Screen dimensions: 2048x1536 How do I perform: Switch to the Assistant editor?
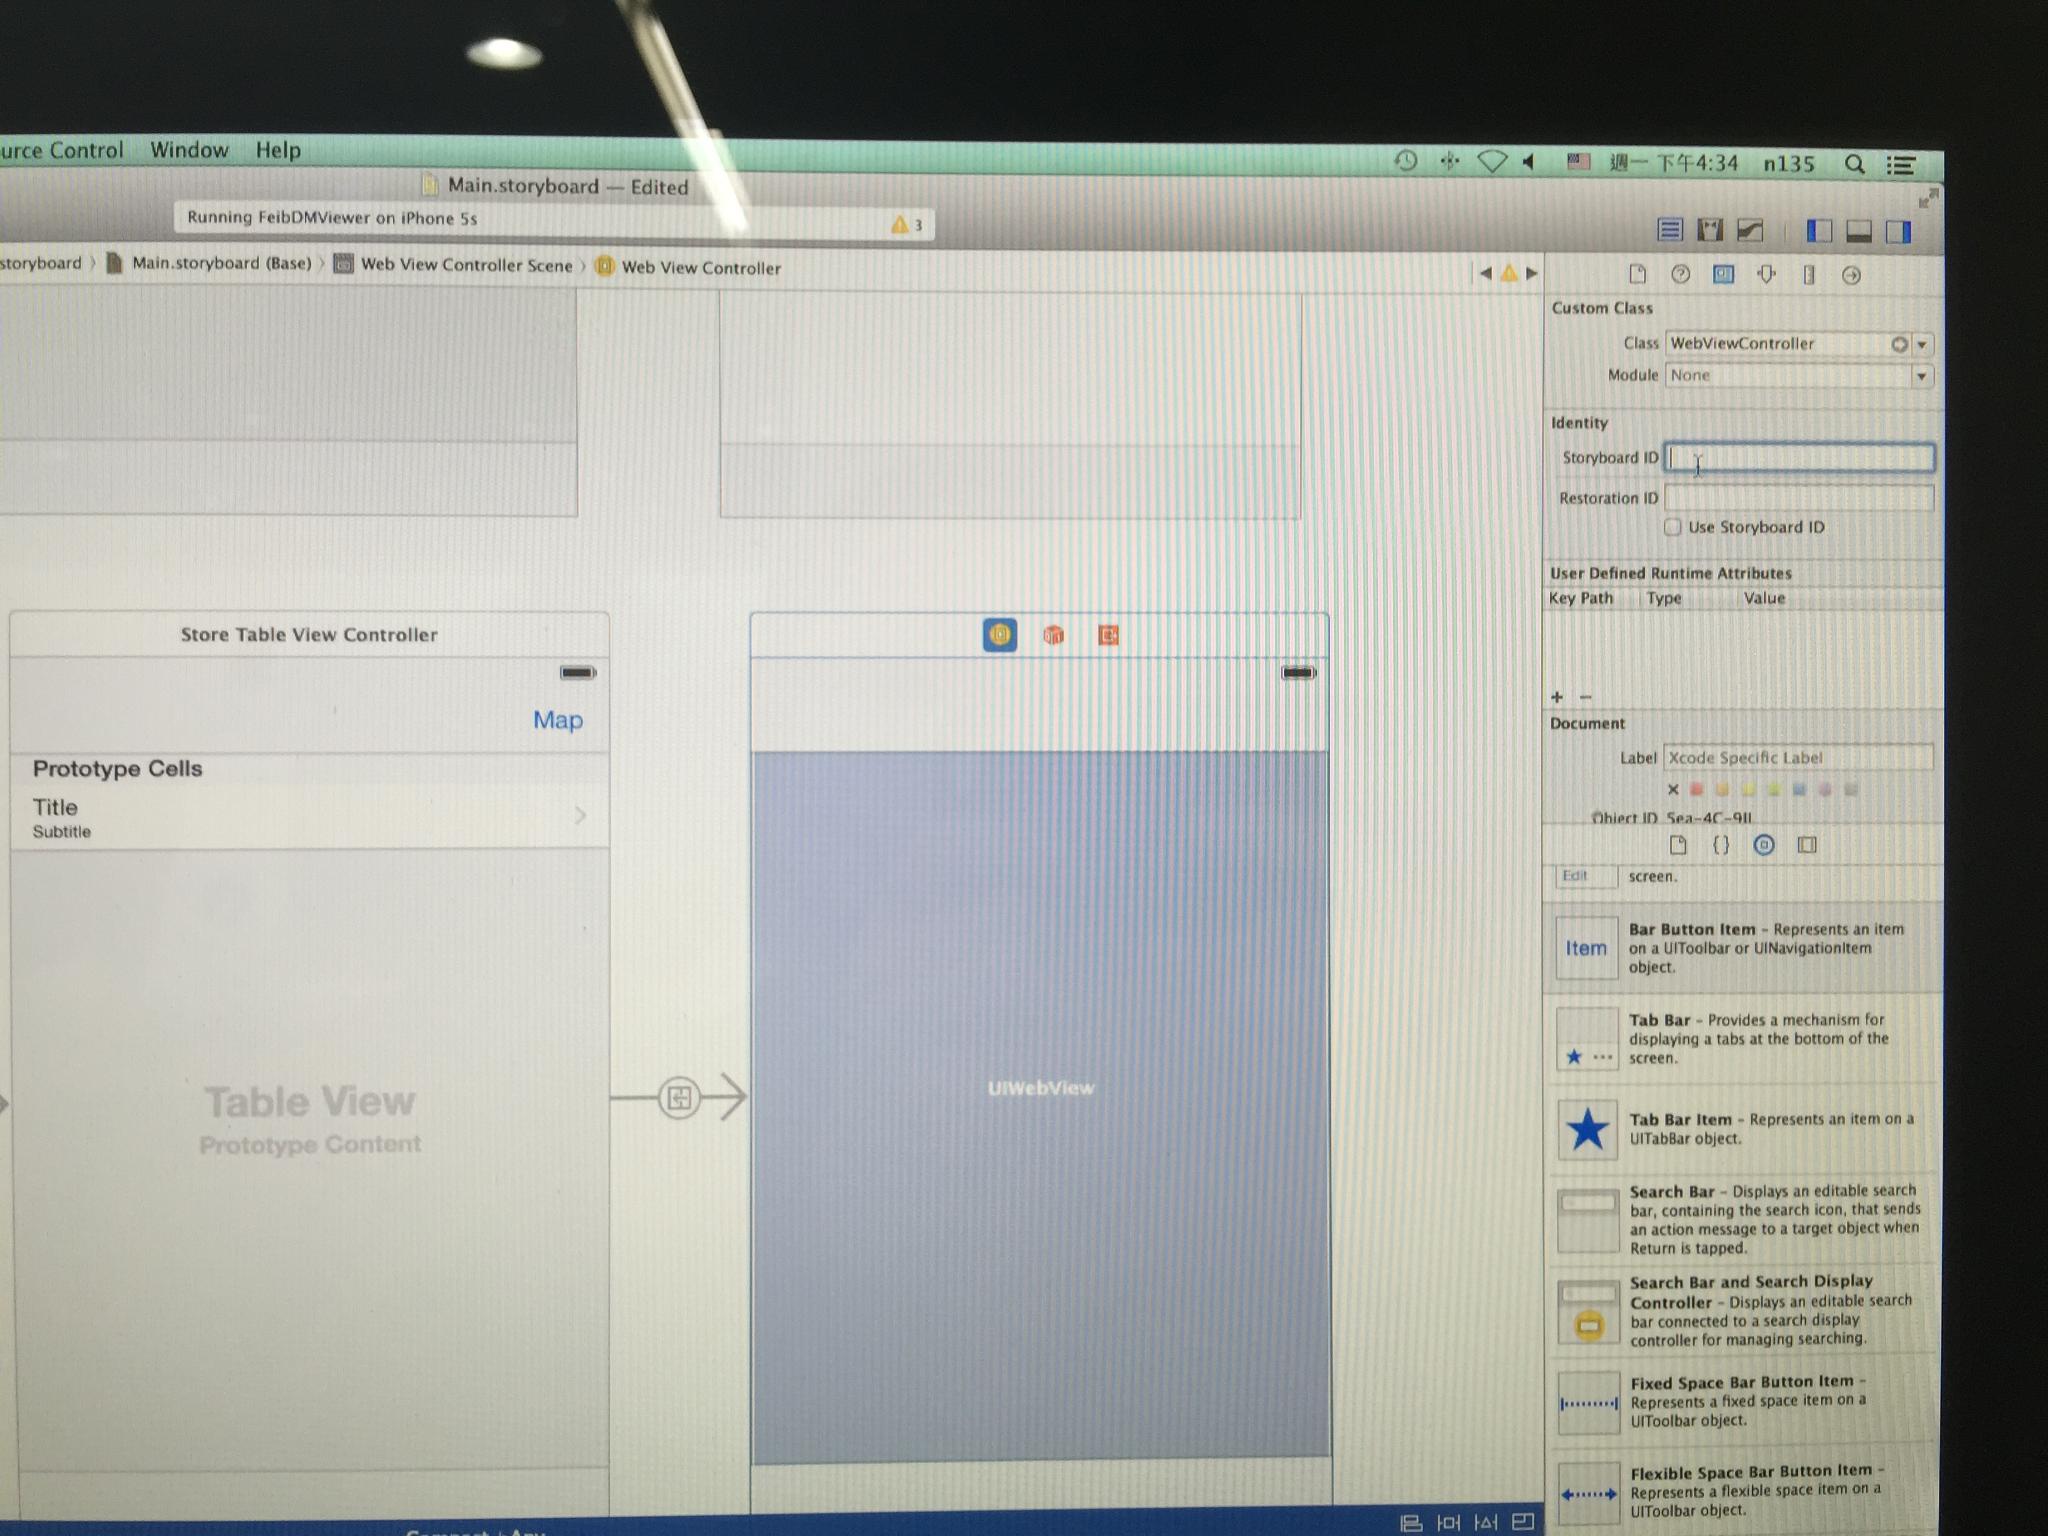1710,231
